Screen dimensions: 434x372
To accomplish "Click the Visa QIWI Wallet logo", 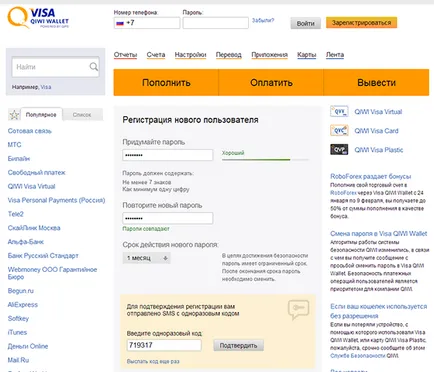I will [x=38, y=17].
